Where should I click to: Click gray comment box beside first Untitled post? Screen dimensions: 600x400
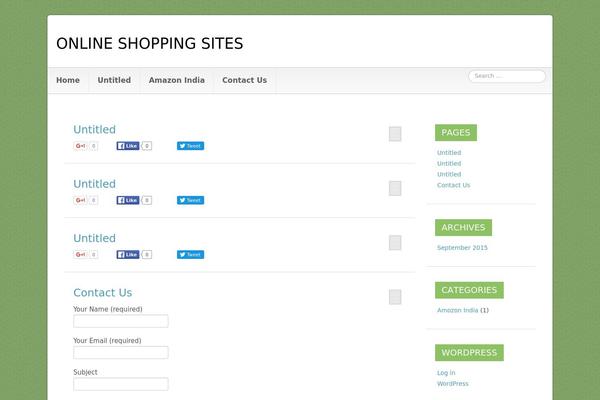[395, 134]
